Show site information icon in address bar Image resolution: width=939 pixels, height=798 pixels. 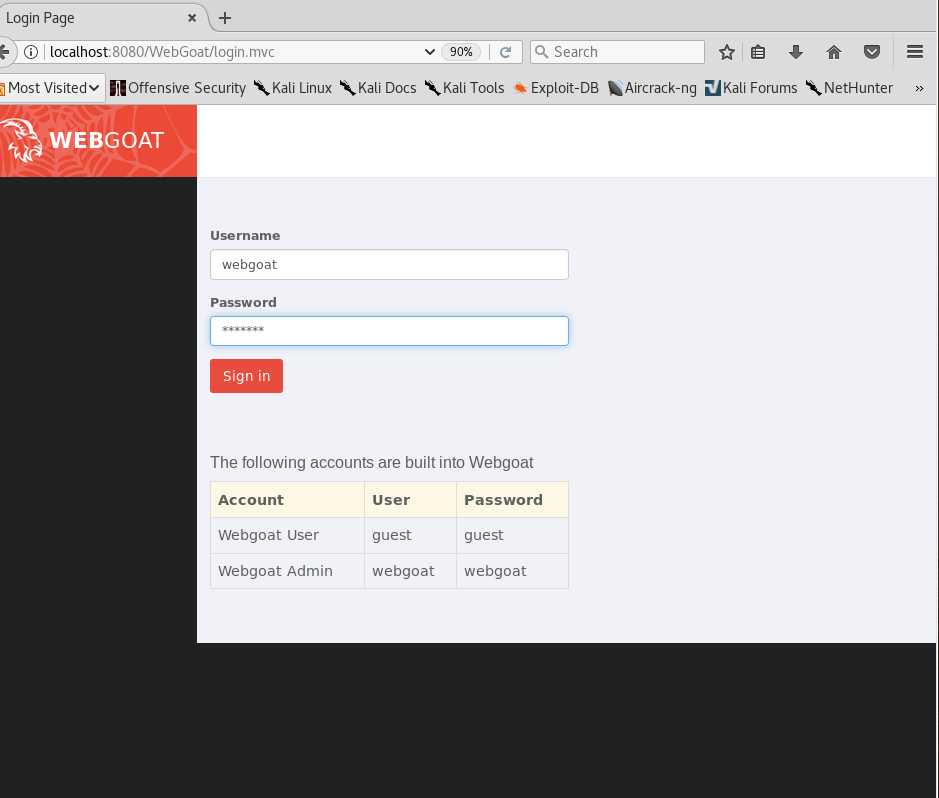(x=31, y=52)
